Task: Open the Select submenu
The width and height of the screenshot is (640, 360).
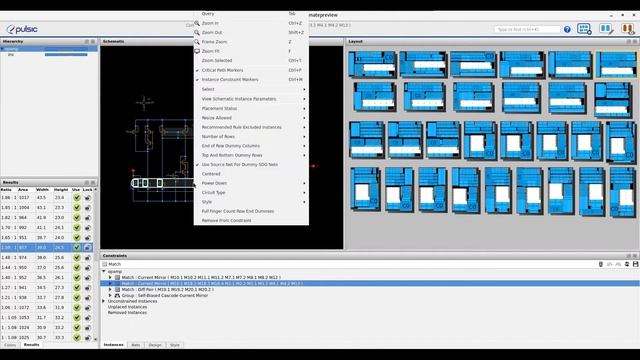Action: pyautogui.click(x=251, y=89)
